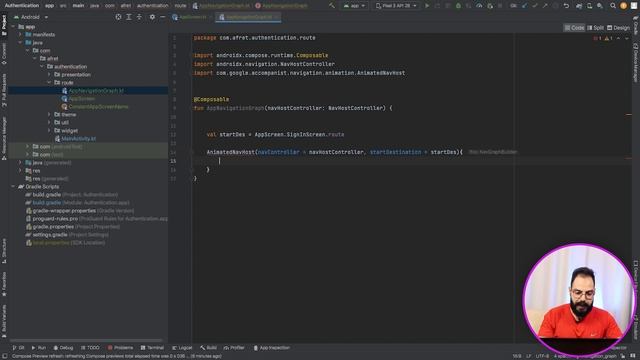Switch editor to Code view
The image size is (640, 360).
click(574, 28)
